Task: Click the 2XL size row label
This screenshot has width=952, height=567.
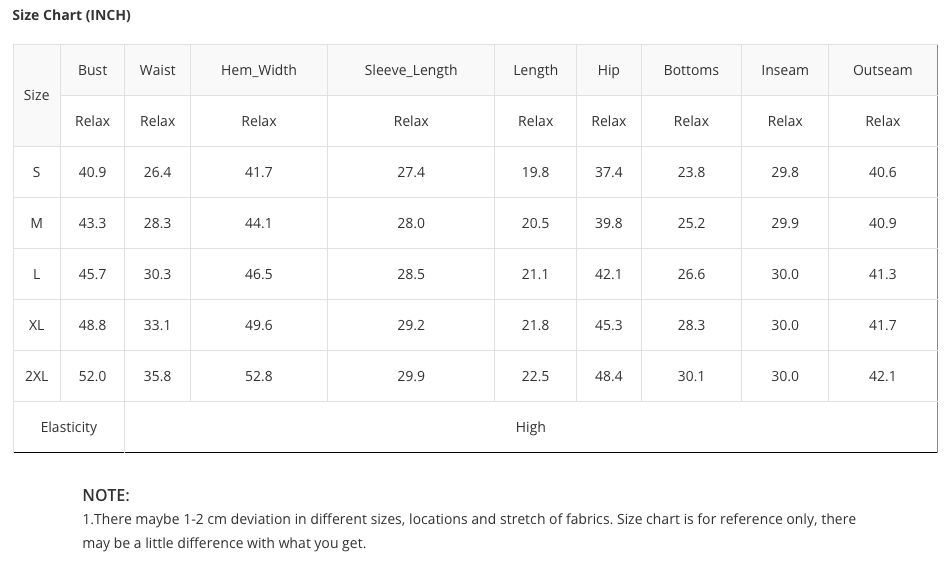Action: point(36,376)
